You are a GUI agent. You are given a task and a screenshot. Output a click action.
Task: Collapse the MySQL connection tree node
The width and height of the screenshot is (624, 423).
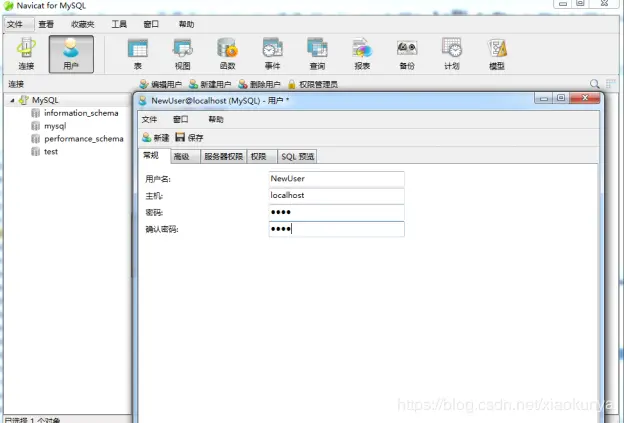(x=12, y=100)
